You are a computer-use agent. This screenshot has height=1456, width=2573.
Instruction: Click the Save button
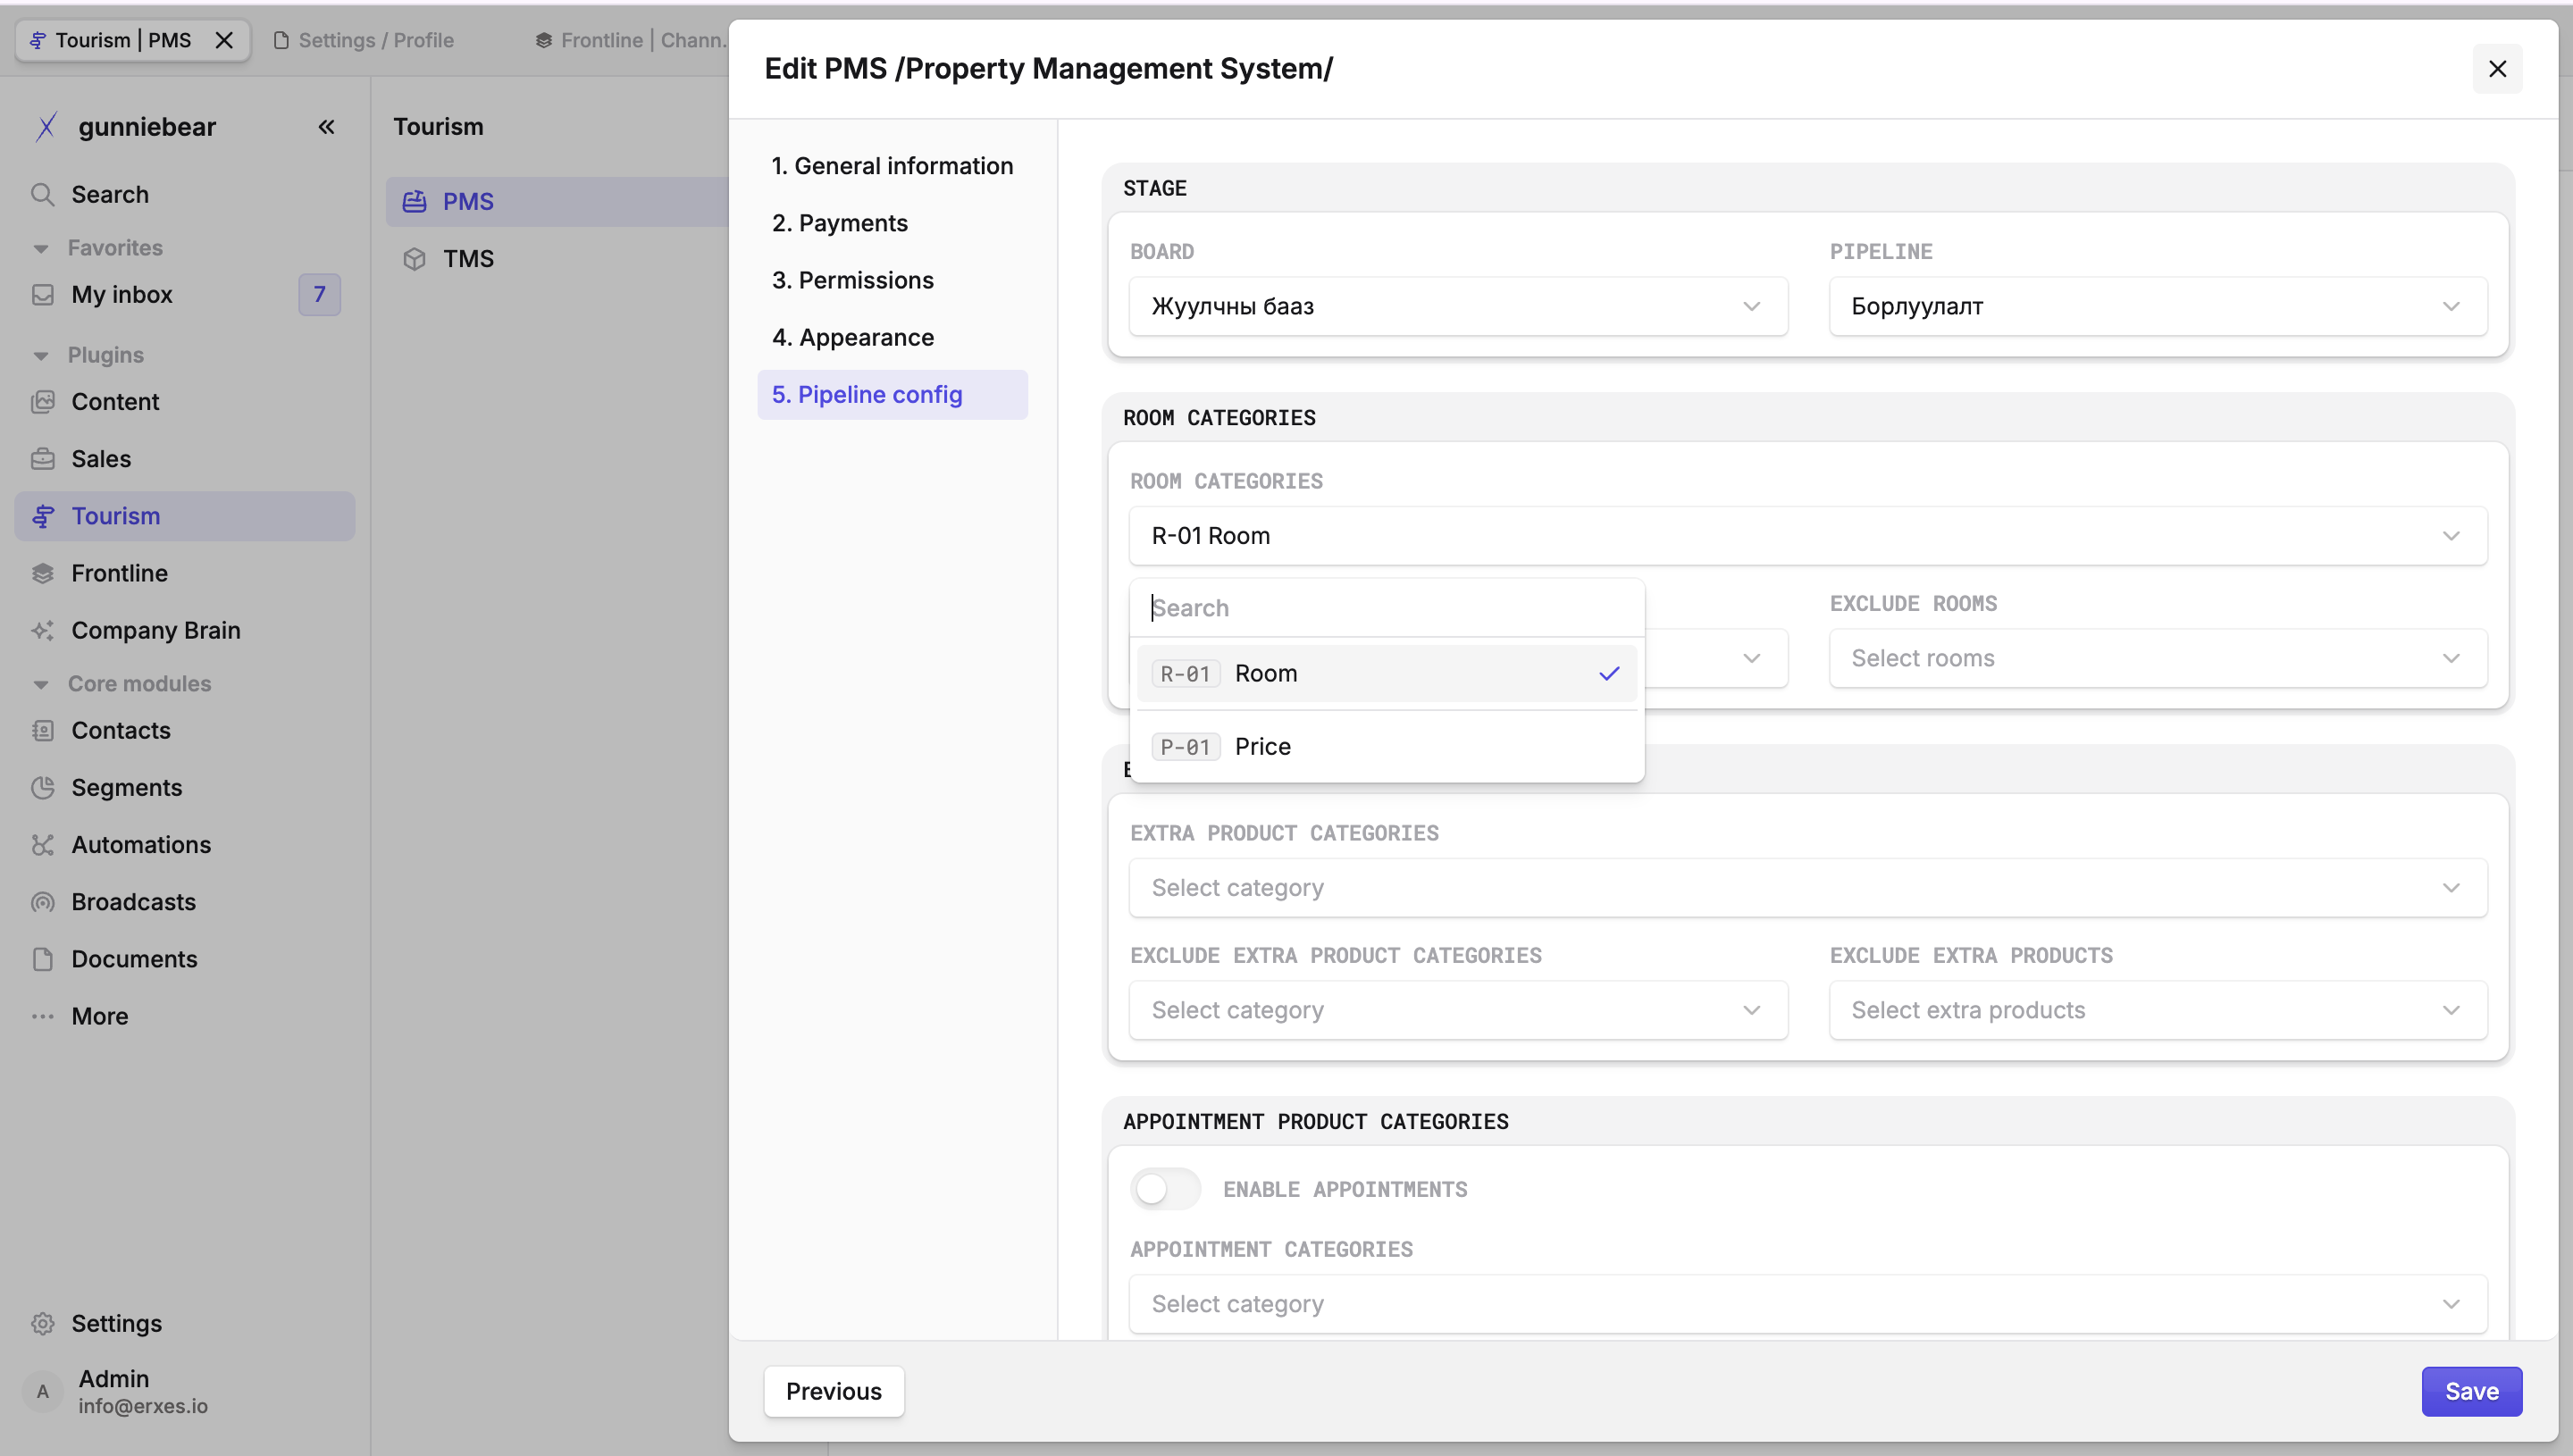[x=2471, y=1391]
